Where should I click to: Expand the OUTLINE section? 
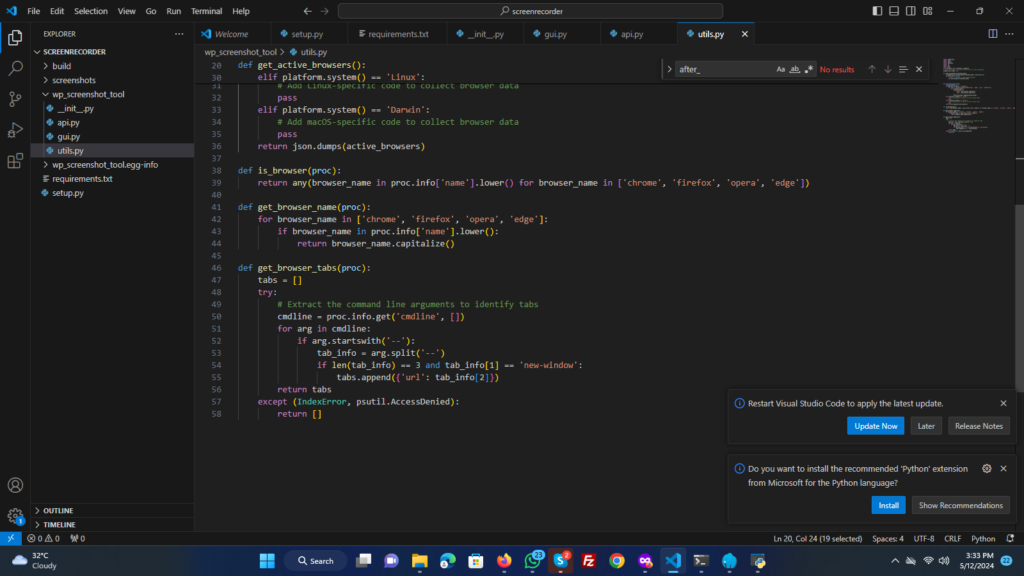coord(58,510)
